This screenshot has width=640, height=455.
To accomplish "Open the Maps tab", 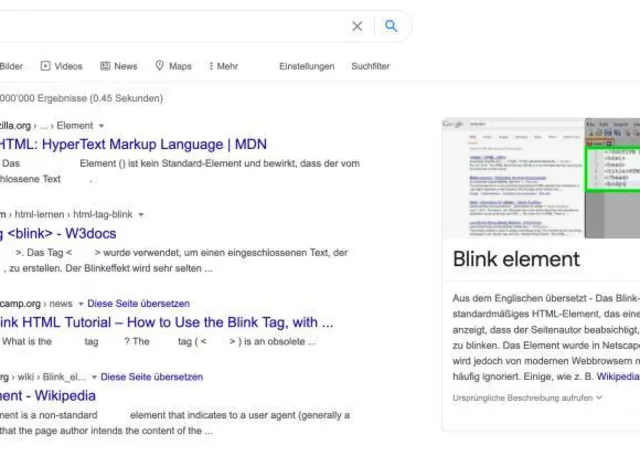I will point(173,66).
